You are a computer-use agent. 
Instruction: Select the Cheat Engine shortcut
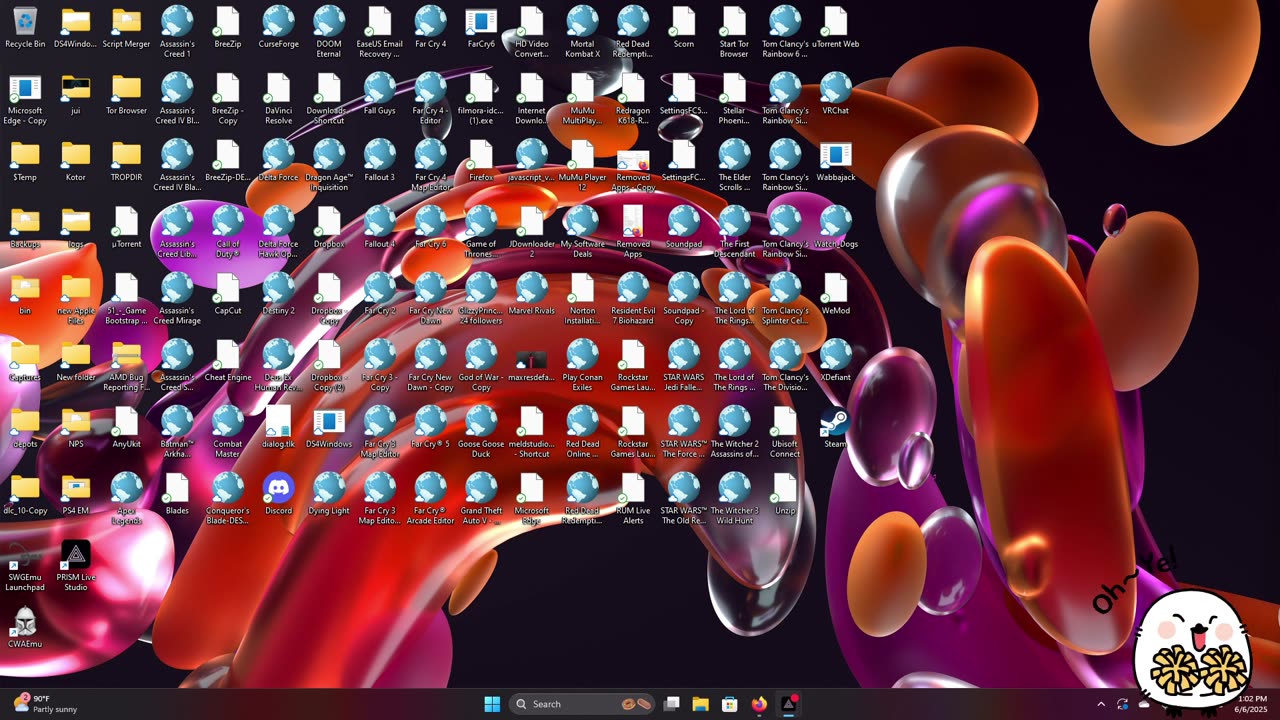pyautogui.click(x=228, y=362)
